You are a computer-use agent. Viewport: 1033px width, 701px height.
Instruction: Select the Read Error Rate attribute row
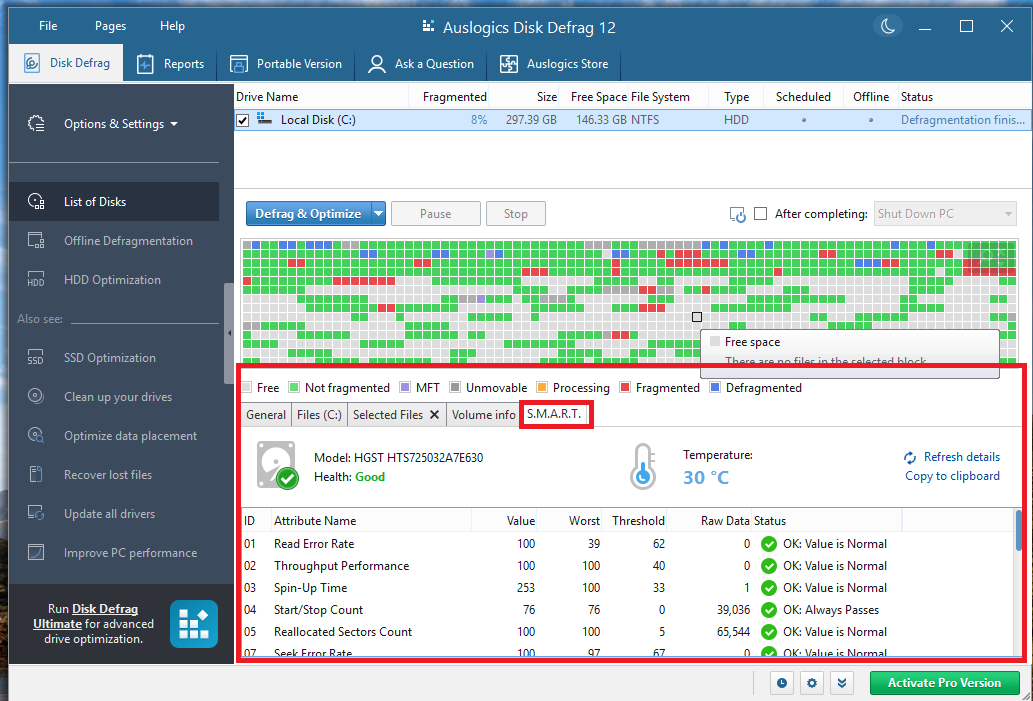[314, 544]
